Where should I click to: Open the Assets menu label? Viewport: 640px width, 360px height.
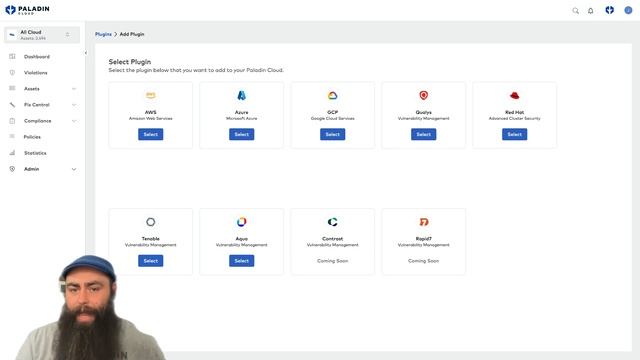click(x=31, y=89)
